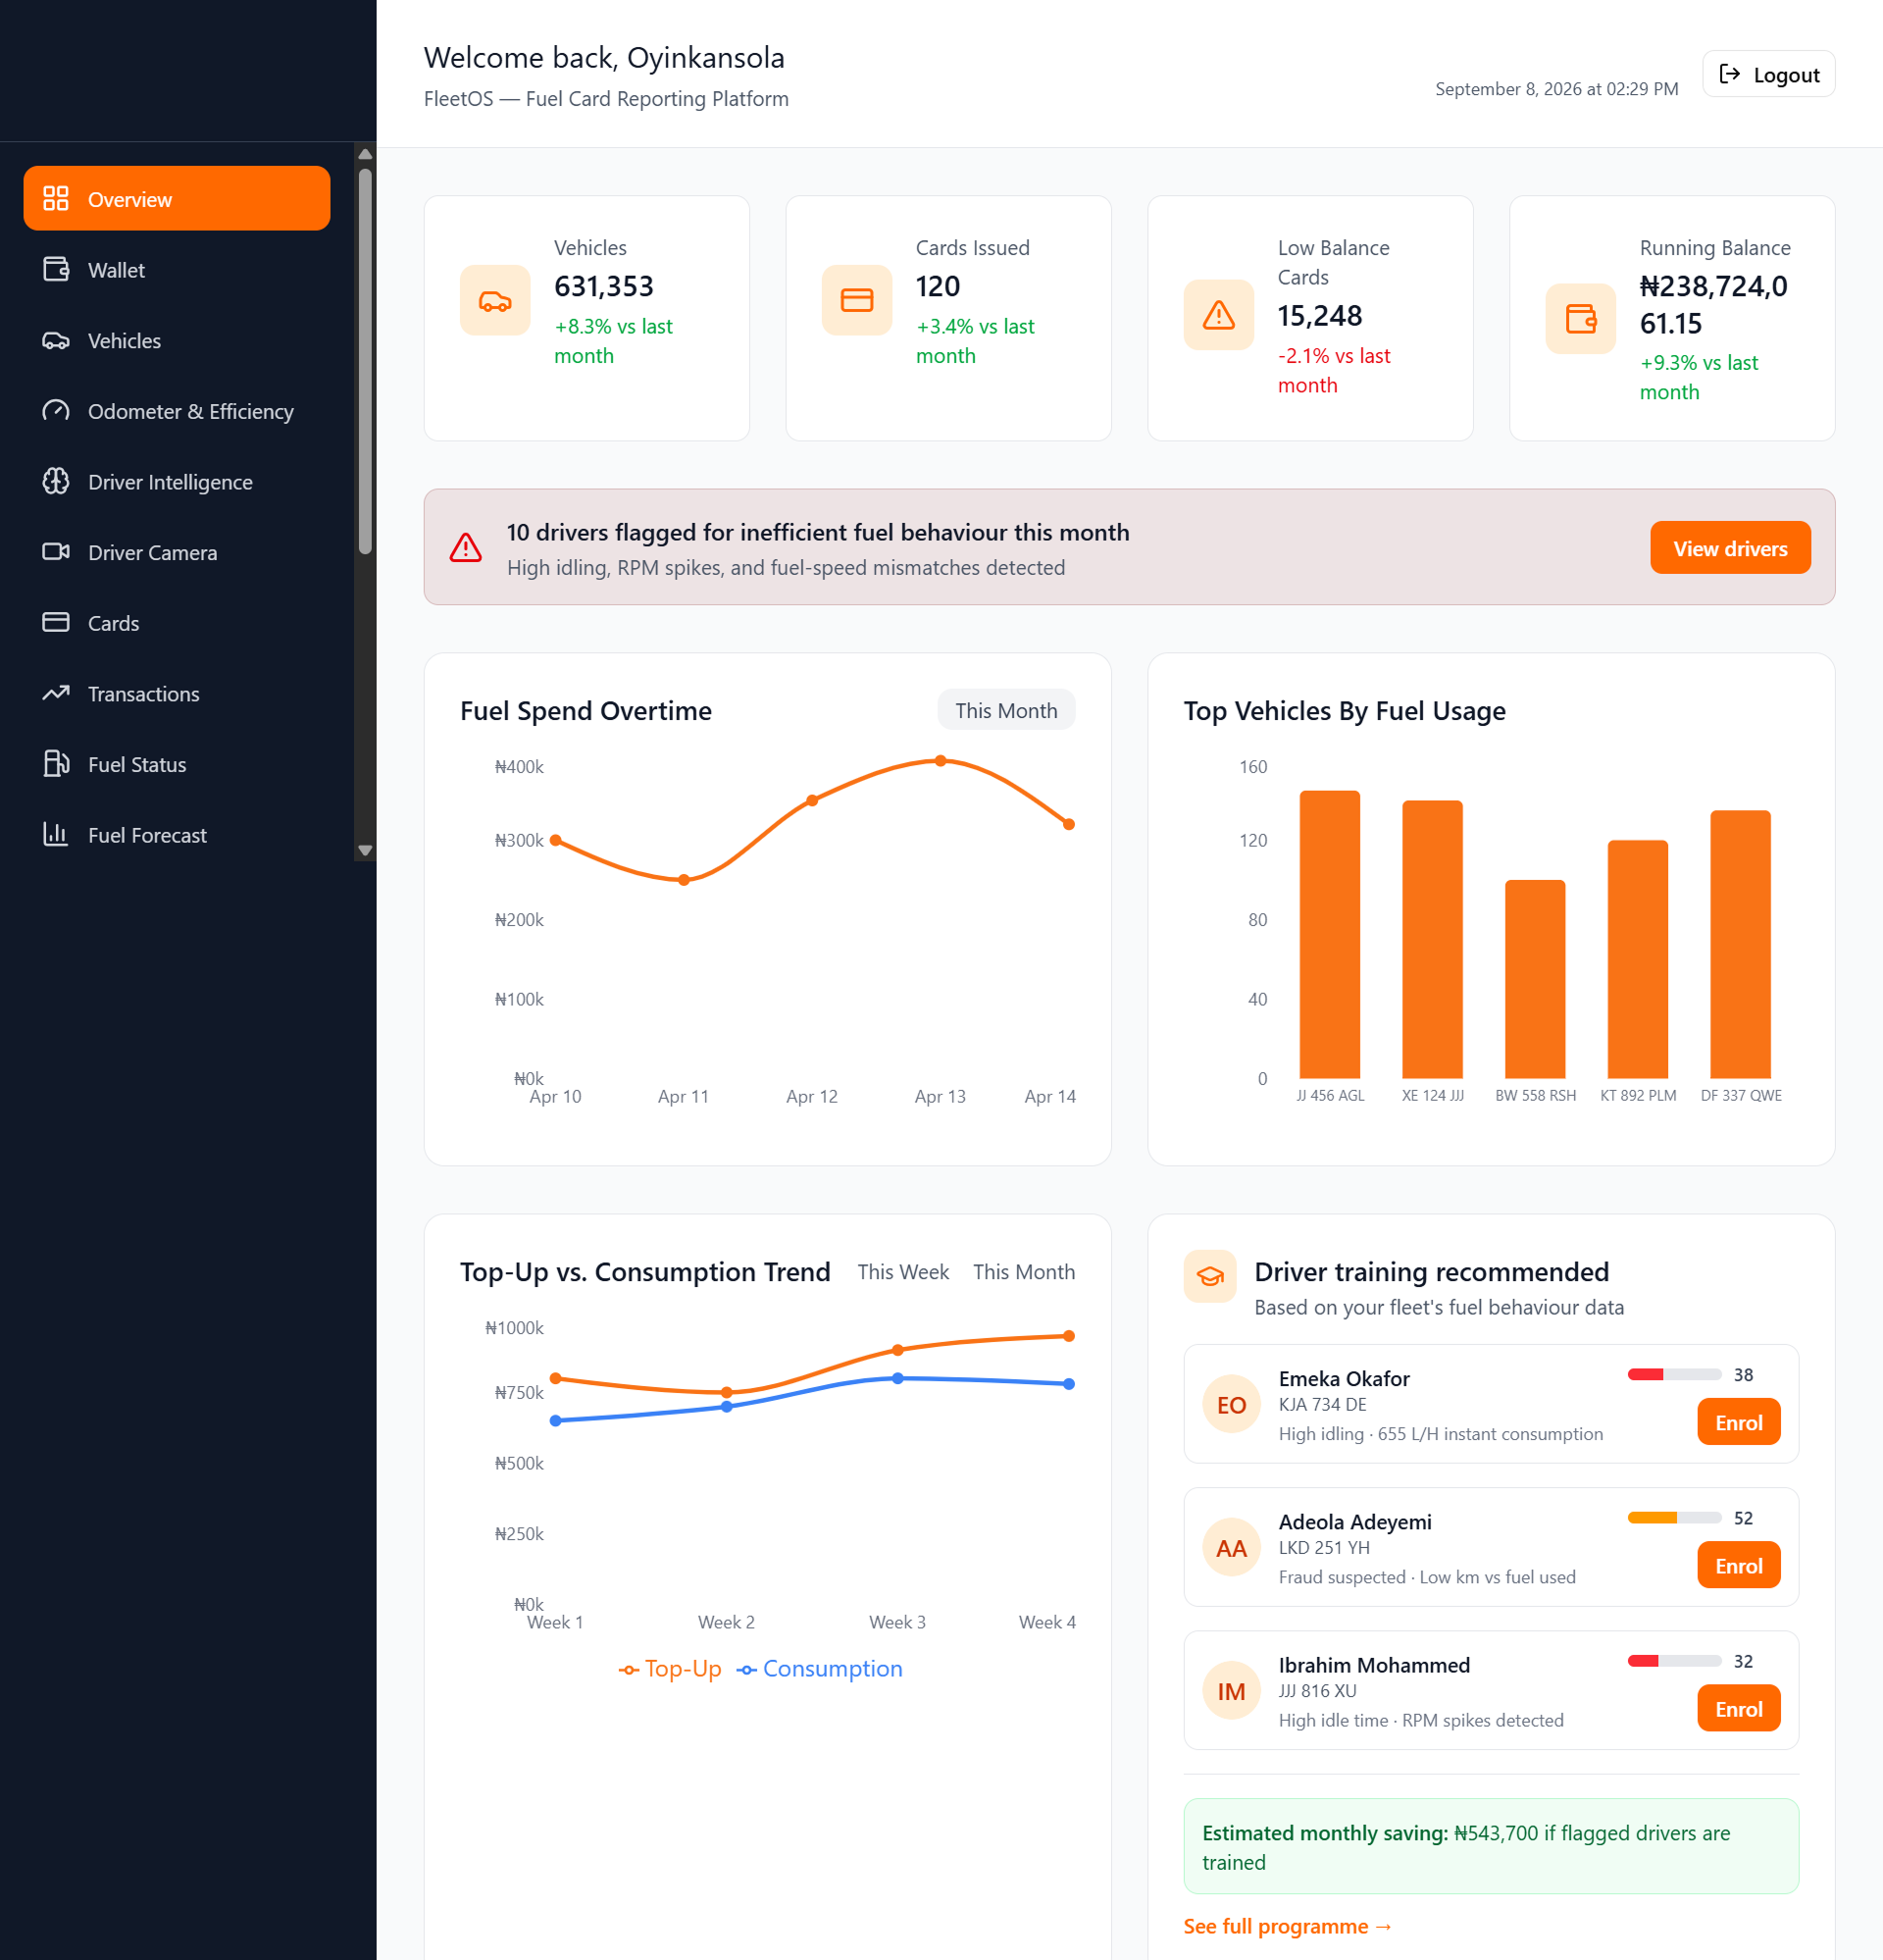Click the Vehicles count 631,353
The width and height of the screenshot is (1883, 1960).
point(604,286)
